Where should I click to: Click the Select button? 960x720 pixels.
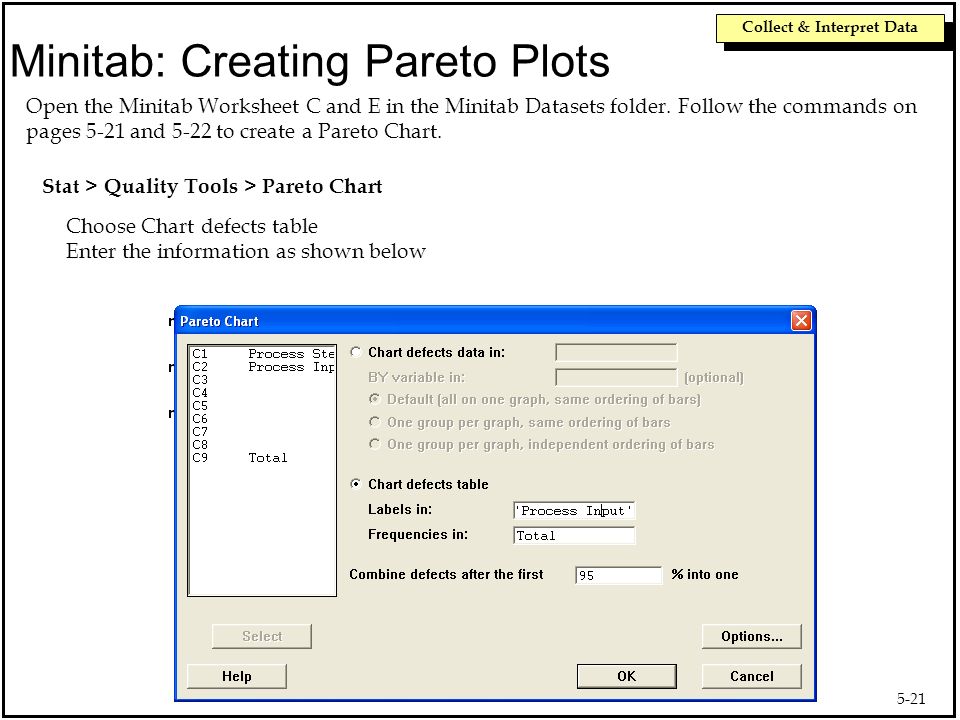pos(261,636)
